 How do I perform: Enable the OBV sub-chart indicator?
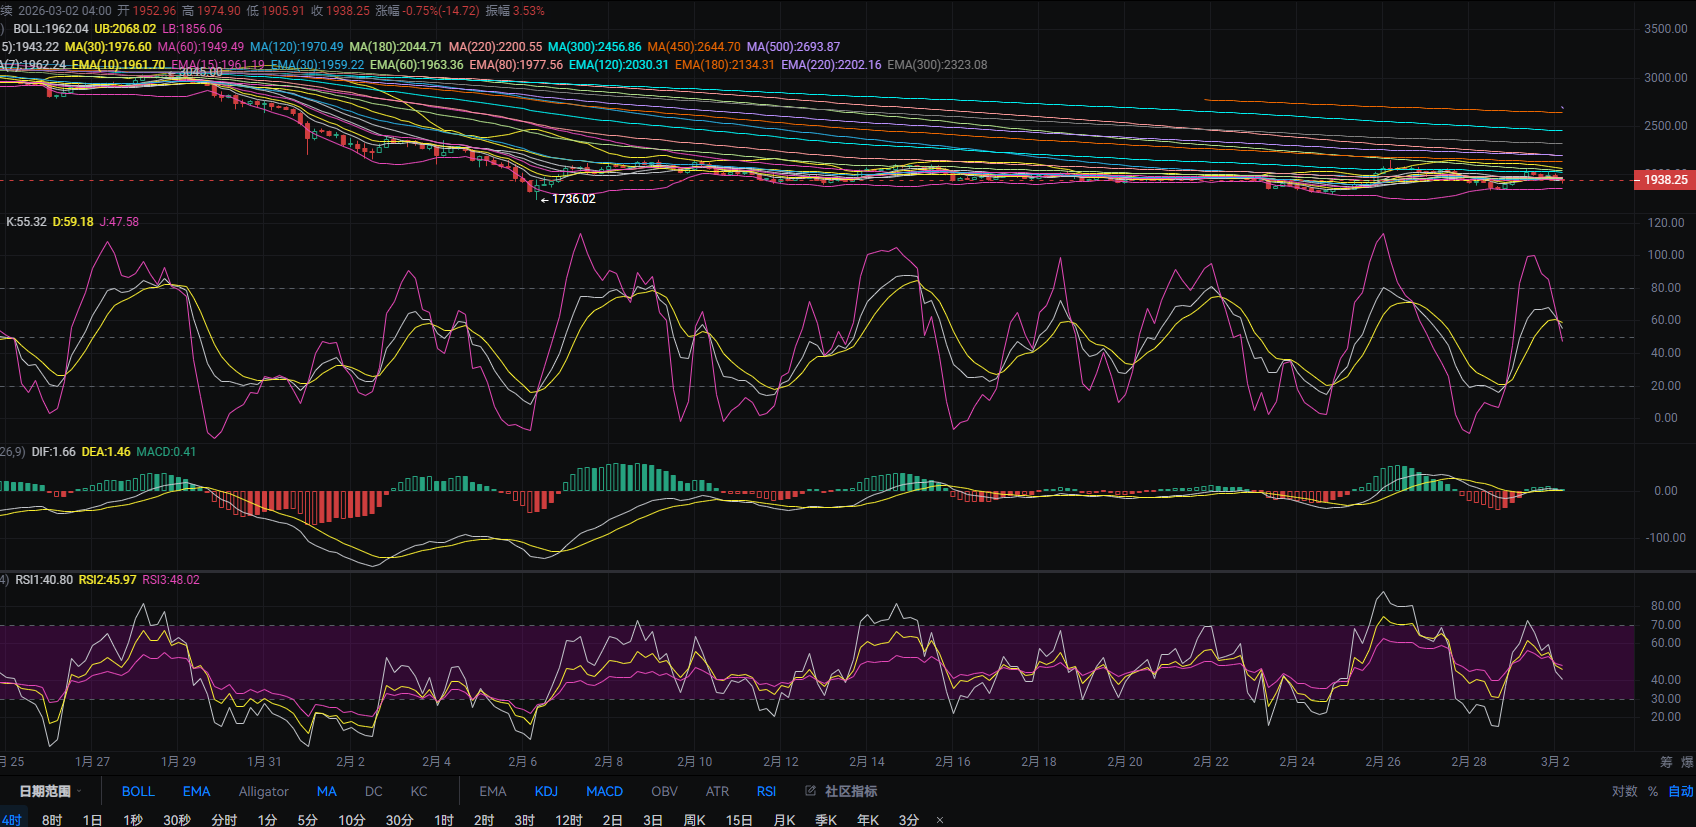tap(664, 791)
